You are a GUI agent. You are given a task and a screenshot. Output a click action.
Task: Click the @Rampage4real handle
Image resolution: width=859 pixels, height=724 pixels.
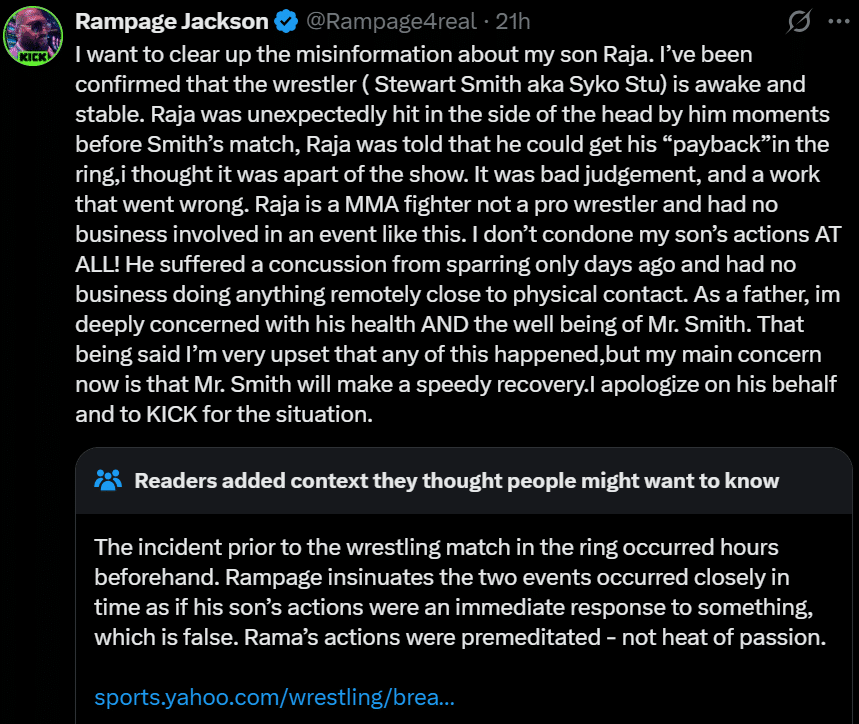(x=391, y=22)
